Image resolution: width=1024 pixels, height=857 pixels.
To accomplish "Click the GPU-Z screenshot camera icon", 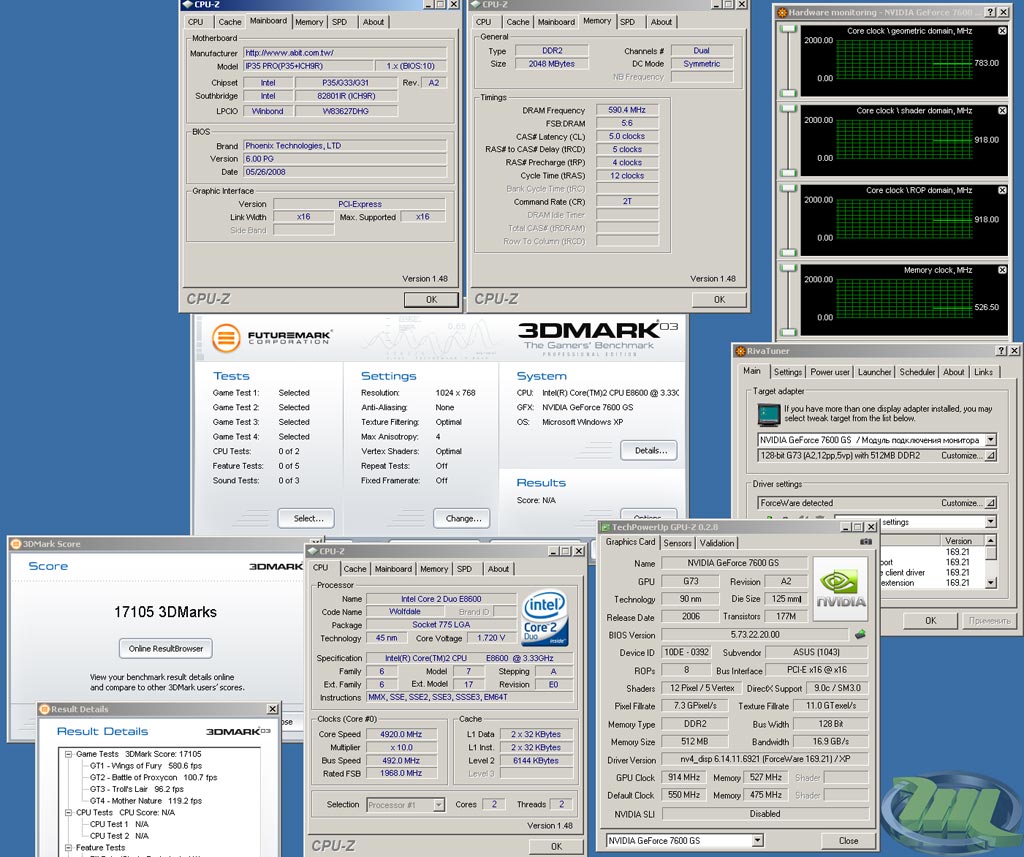I will pos(865,542).
